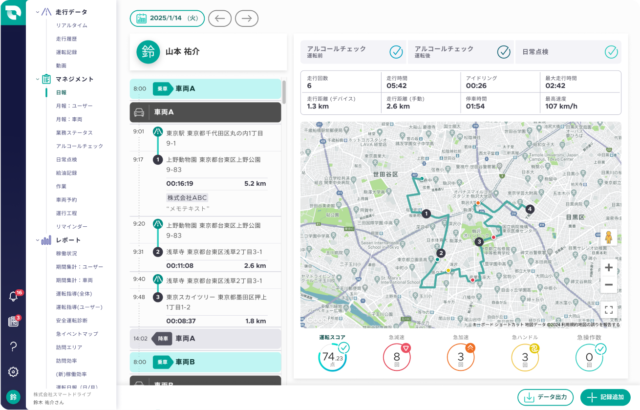Viewport: 640px width, 410px height.
Task: Open 訪問エリア in sidebar
Action: [x=69, y=347]
